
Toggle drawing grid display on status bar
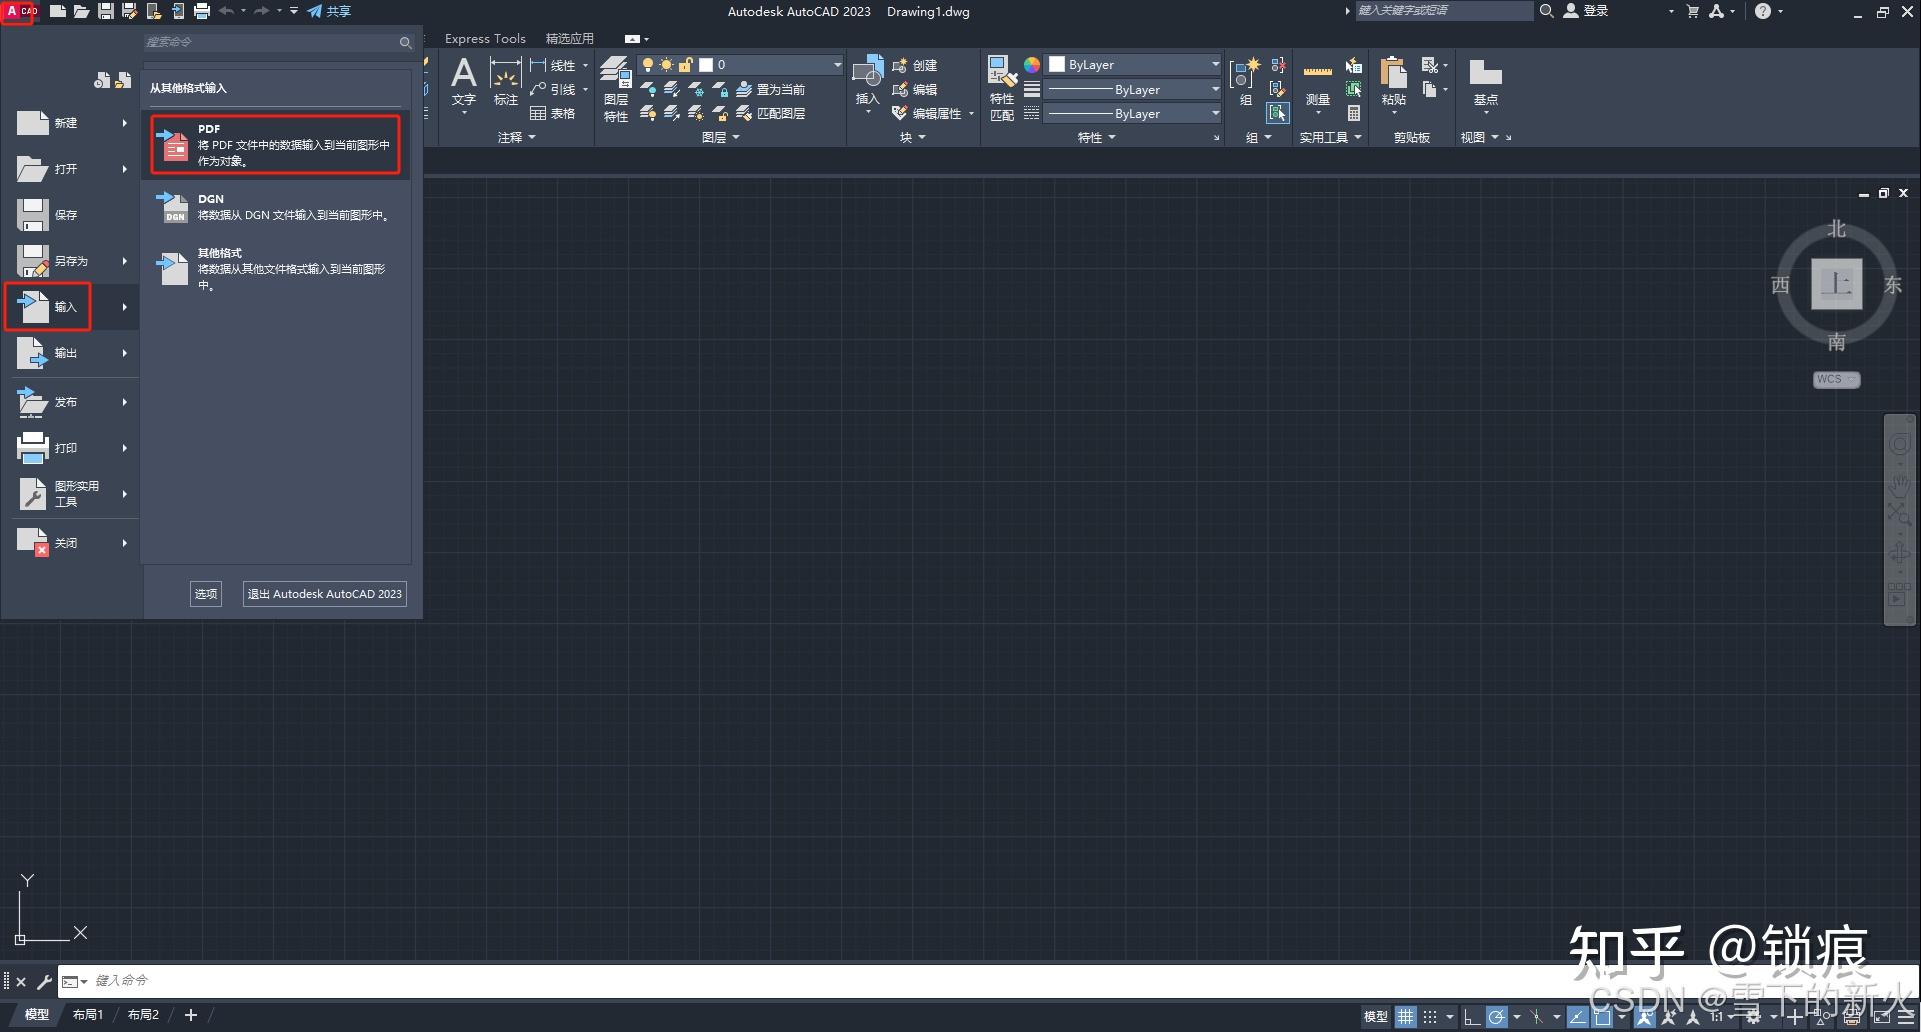pyautogui.click(x=1406, y=1016)
